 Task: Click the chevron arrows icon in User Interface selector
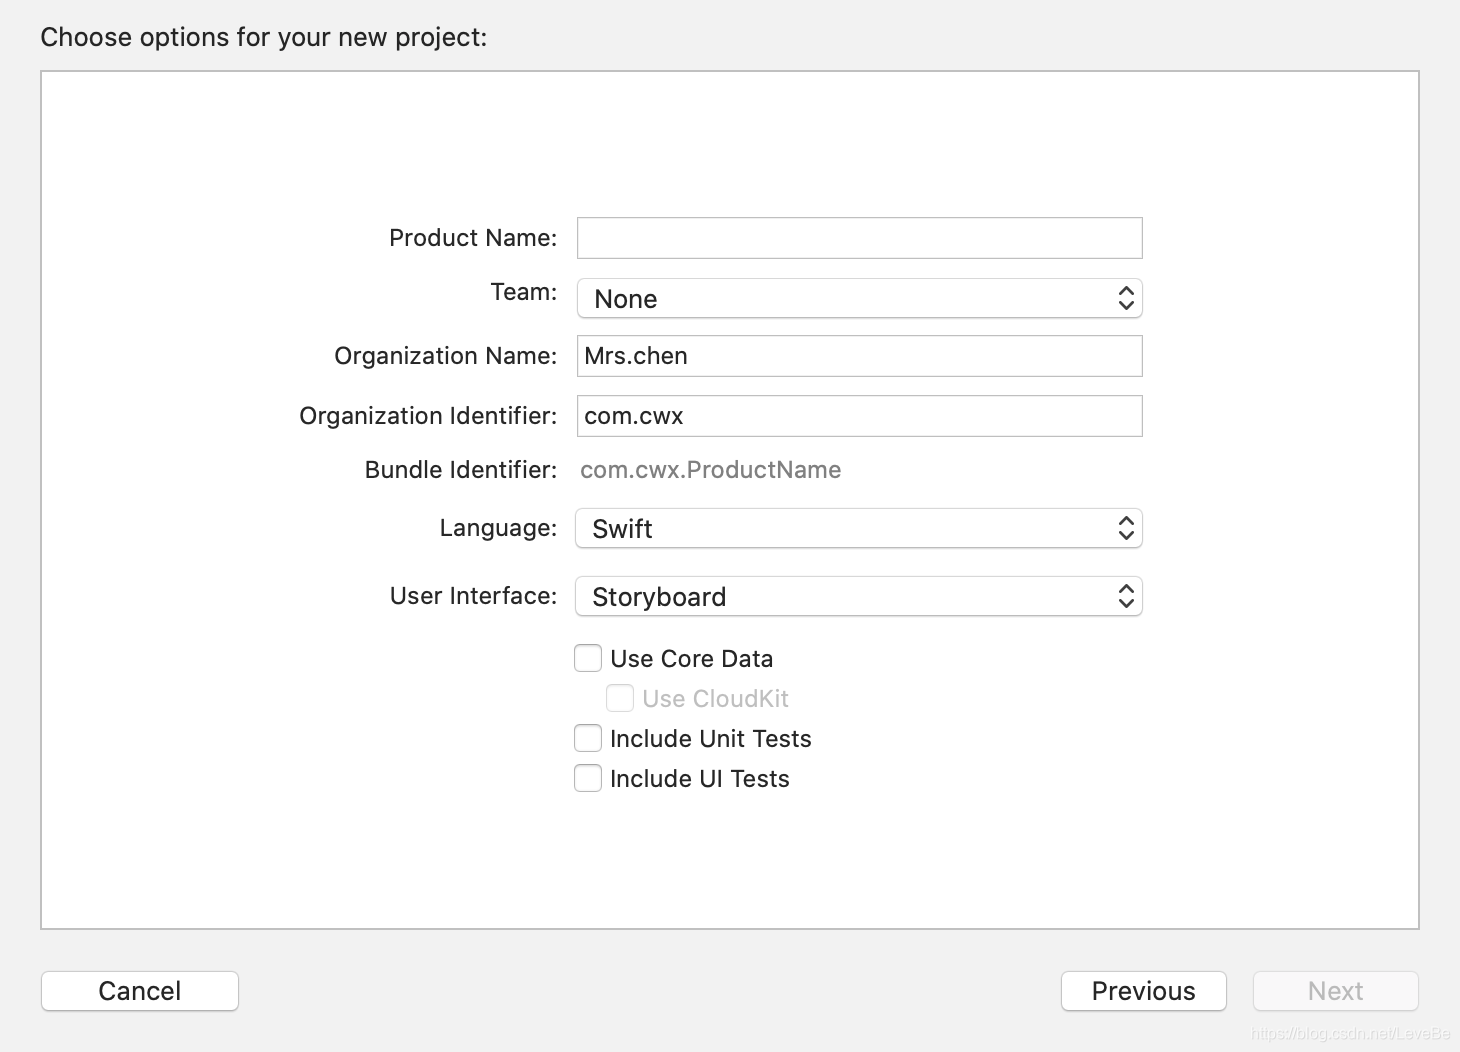[x=1126, y=596]
